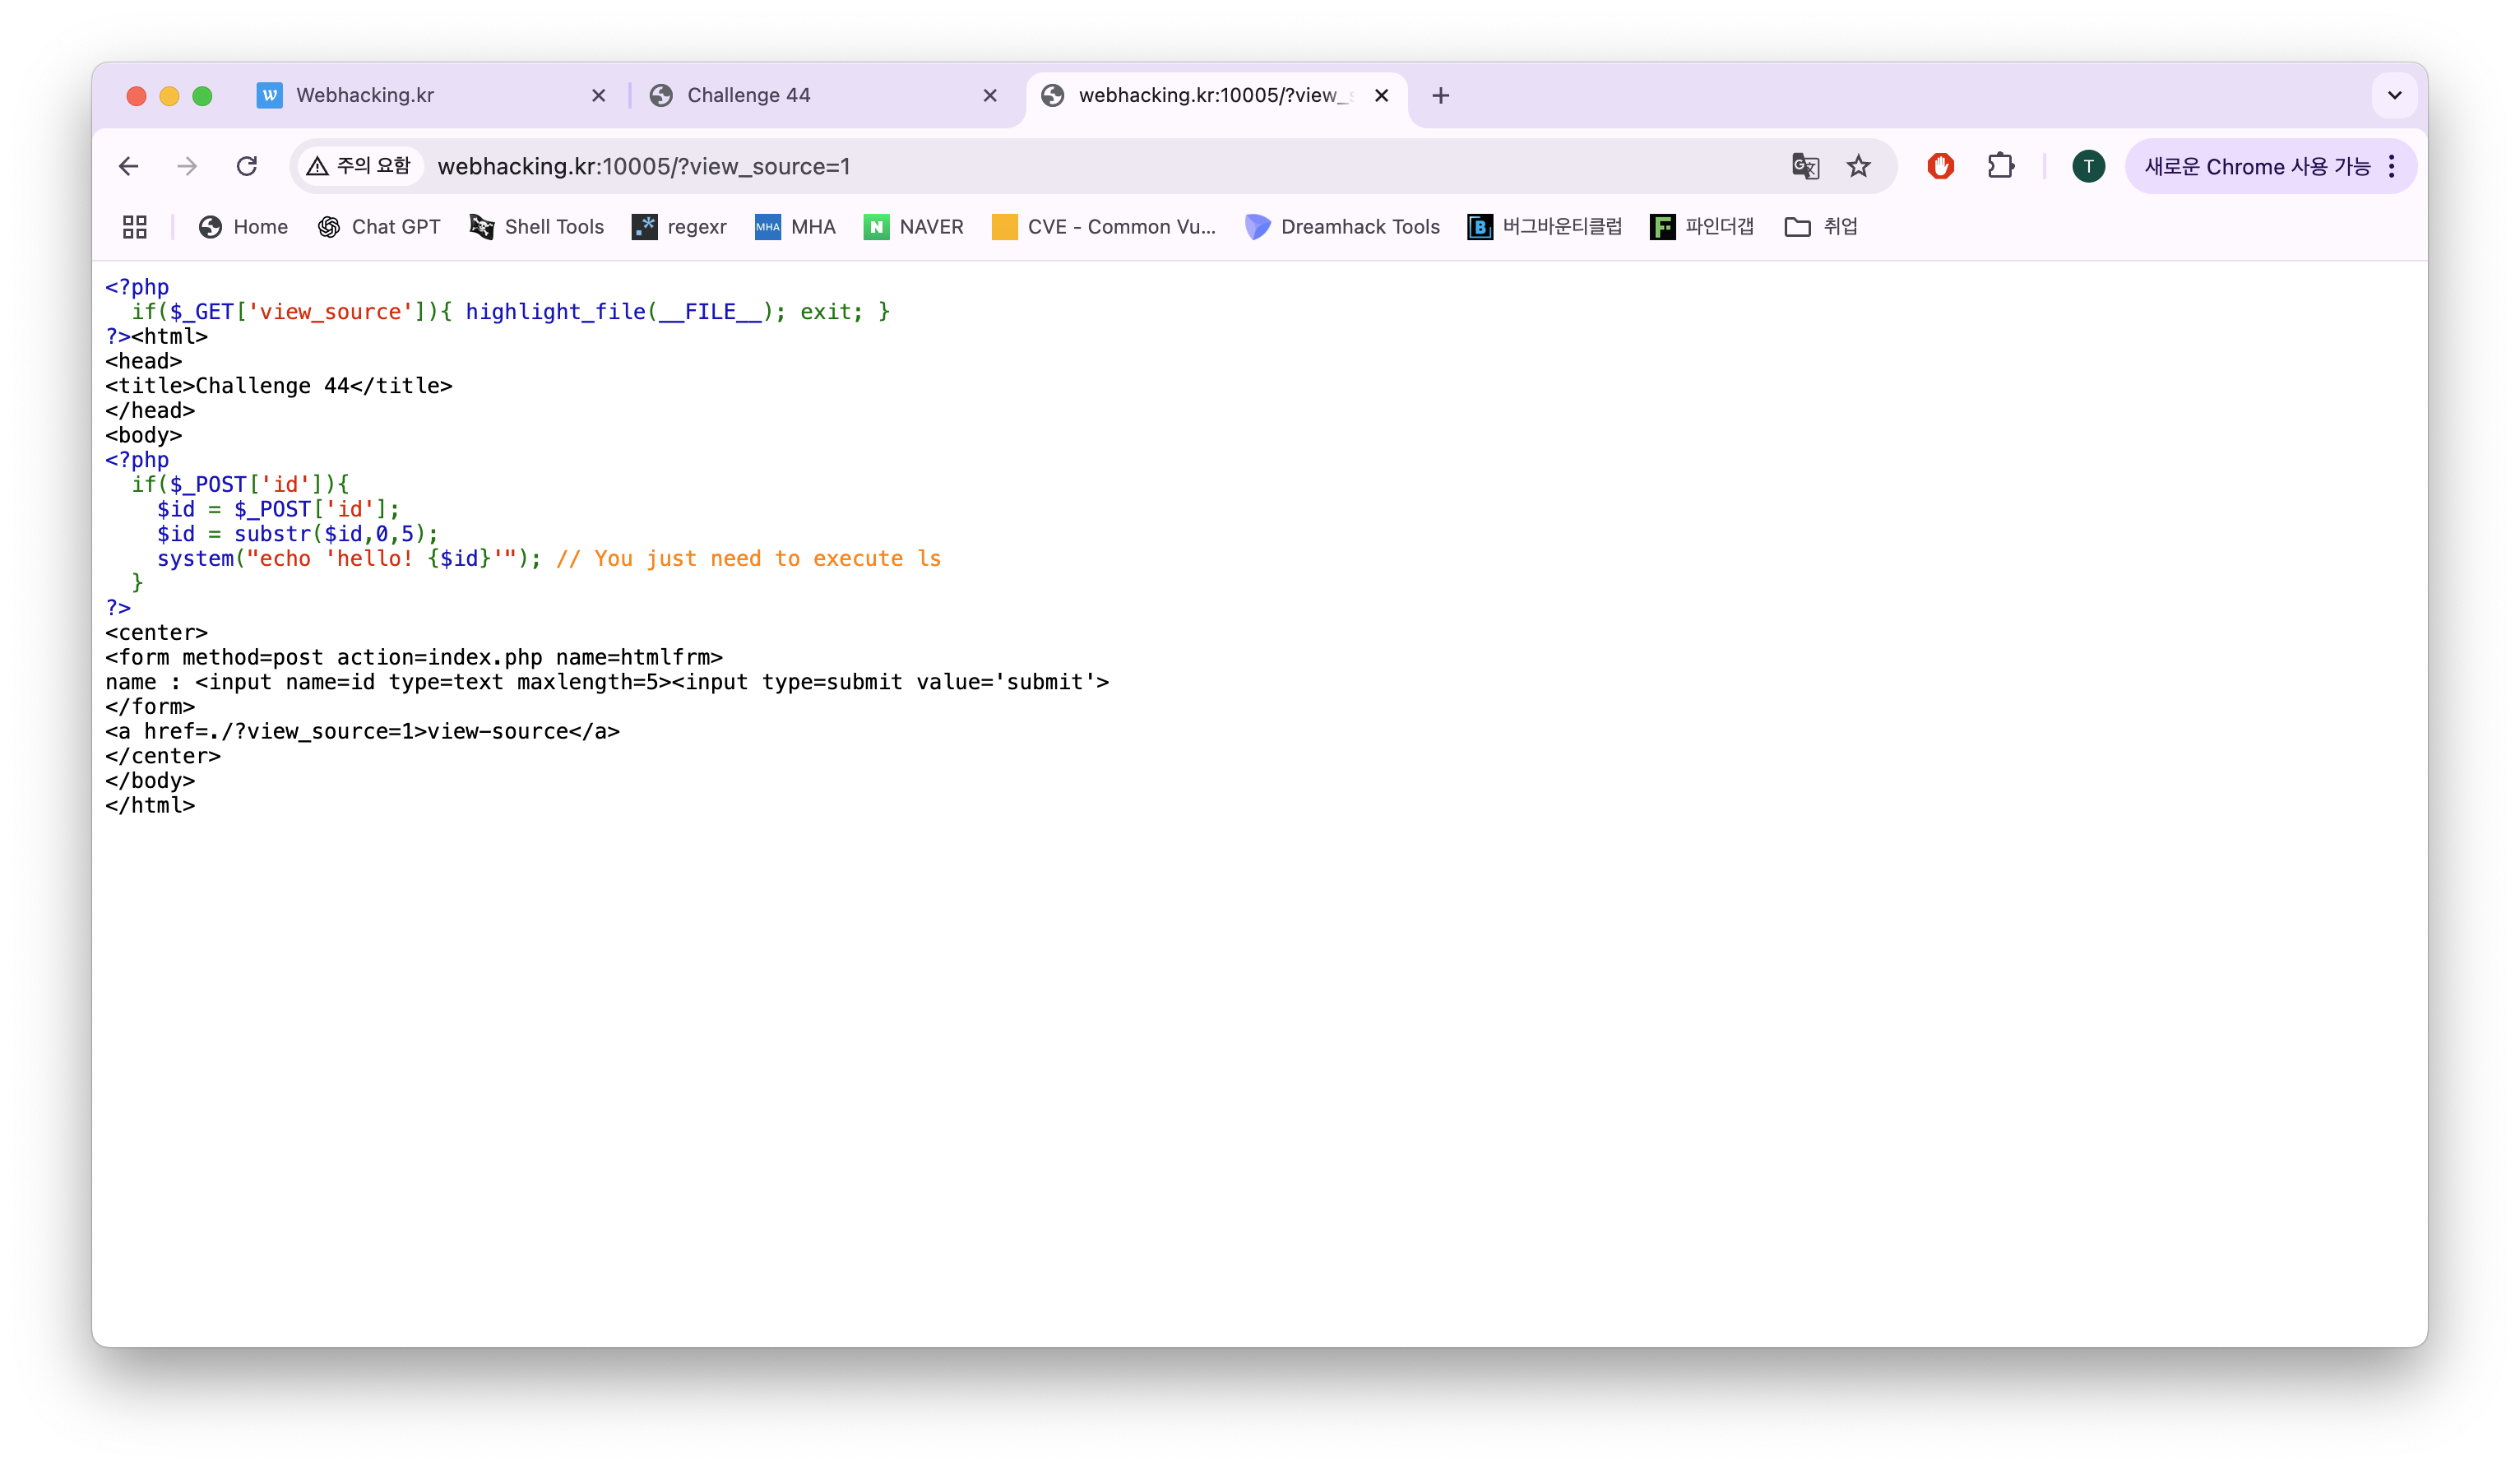Bookmark this page with star icon

(1858, 166)
